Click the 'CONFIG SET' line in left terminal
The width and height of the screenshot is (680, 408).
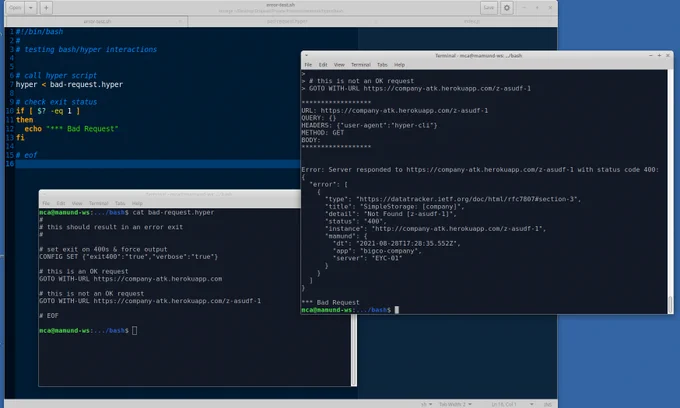(128, 257)
